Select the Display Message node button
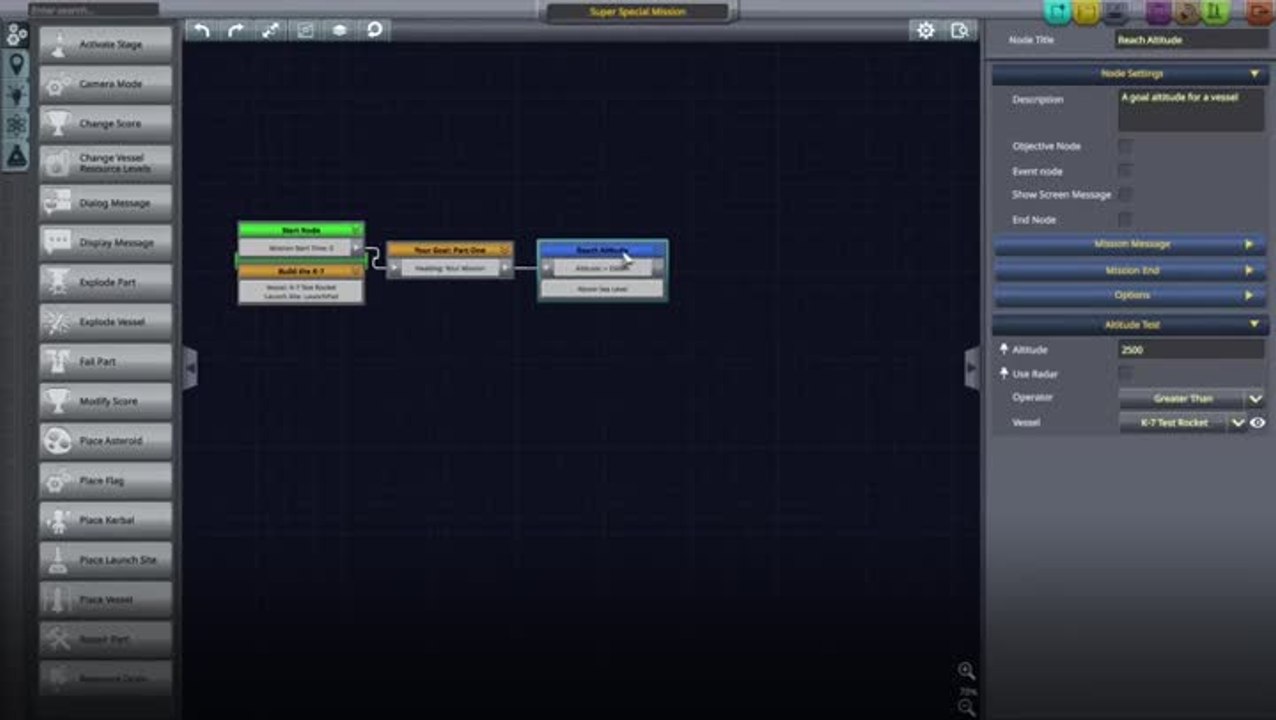Viewport: 1276px width, 720px height. [x=105, y=243]
